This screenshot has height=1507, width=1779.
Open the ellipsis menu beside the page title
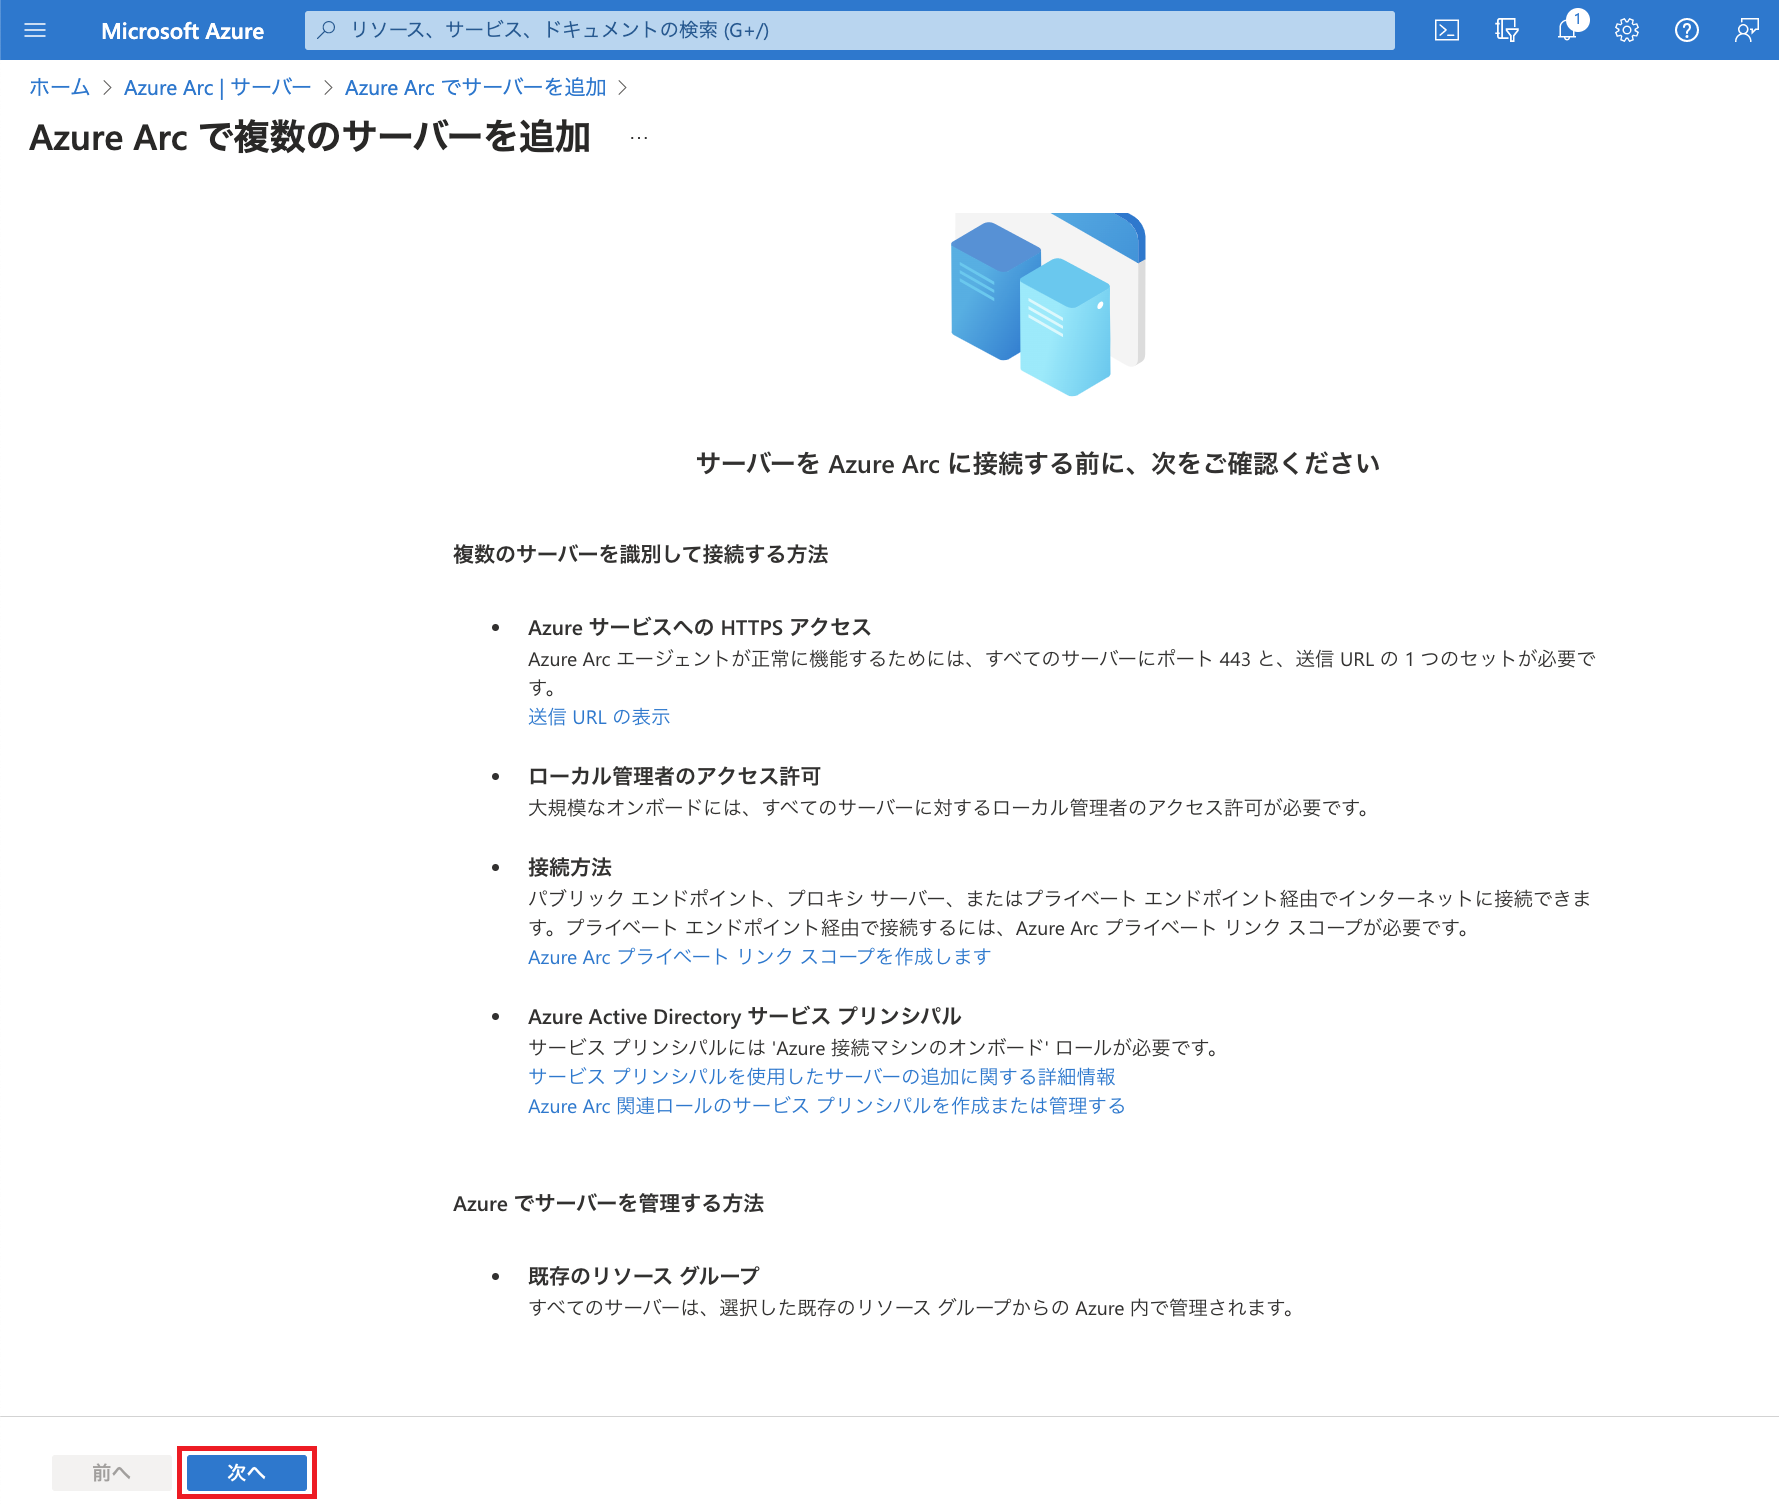(x=639, y=138)
